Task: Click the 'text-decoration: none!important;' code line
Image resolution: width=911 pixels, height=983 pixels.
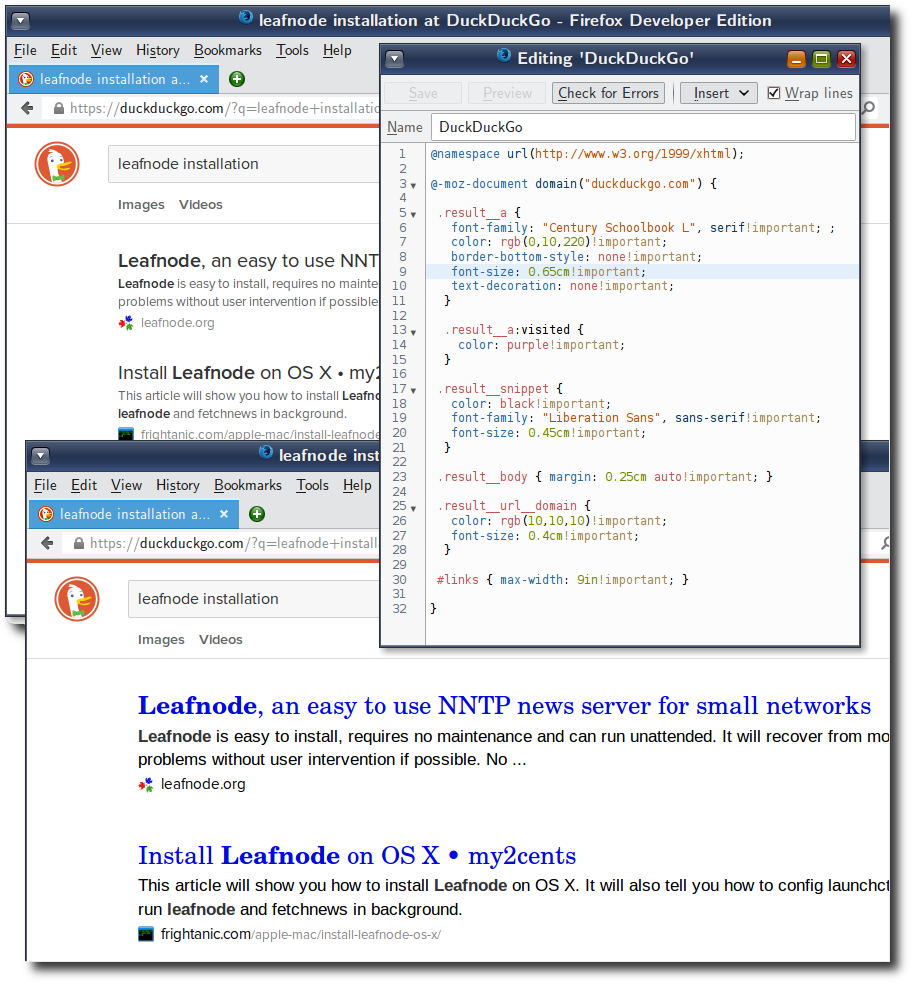Action: (562, 286)
